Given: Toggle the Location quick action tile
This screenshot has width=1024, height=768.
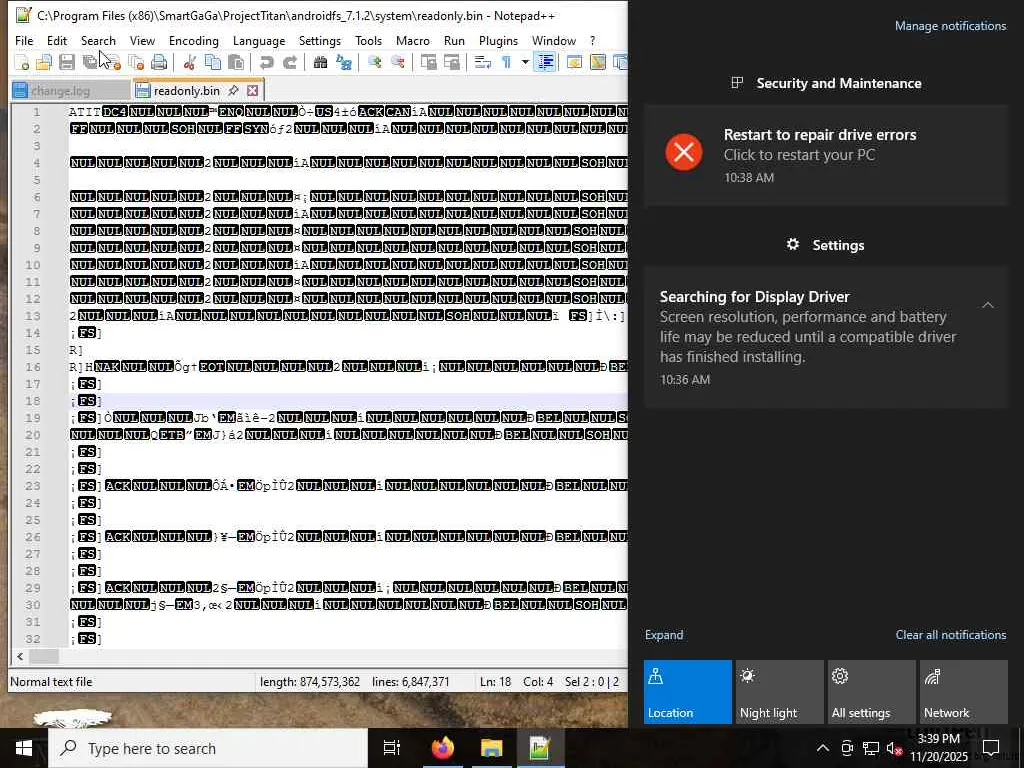Looking at the screenshot, I should pos(688,692).
